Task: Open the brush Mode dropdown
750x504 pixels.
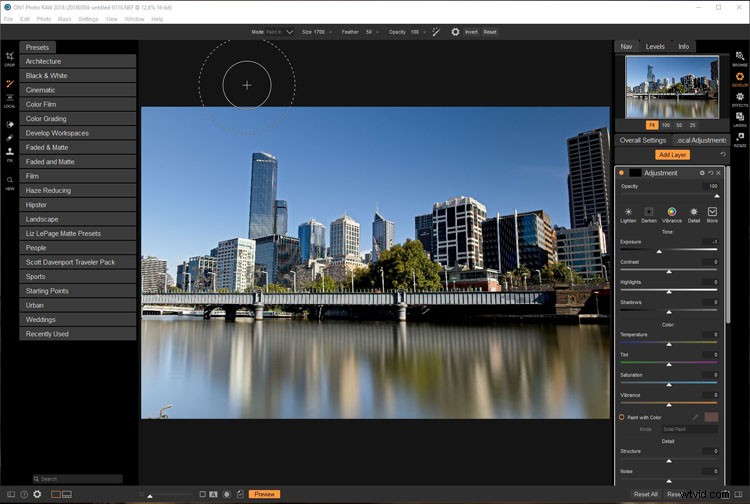Action: click(x=280, y=32)
